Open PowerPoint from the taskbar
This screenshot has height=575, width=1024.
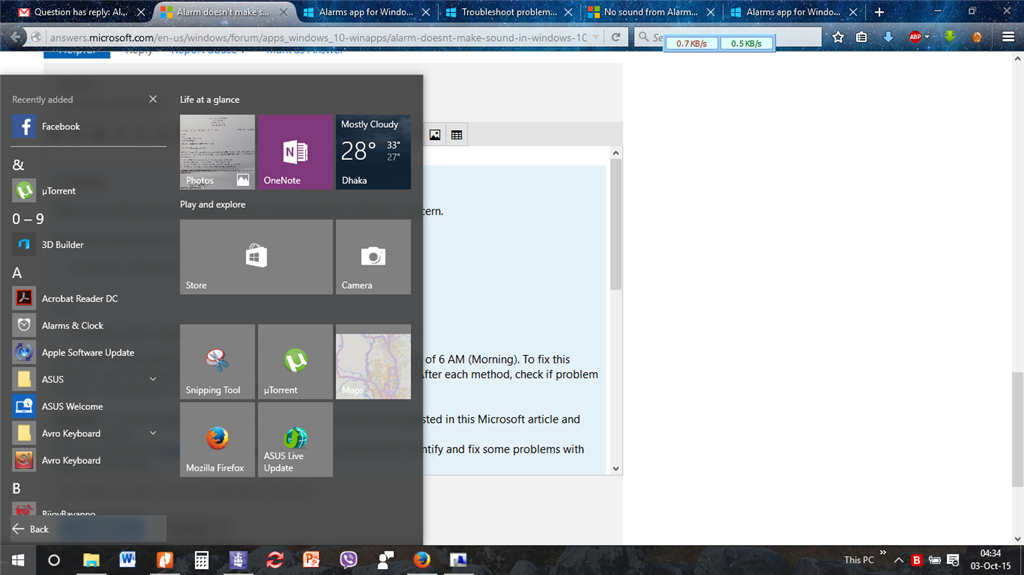pyautogui.click(x=312, y=560)
